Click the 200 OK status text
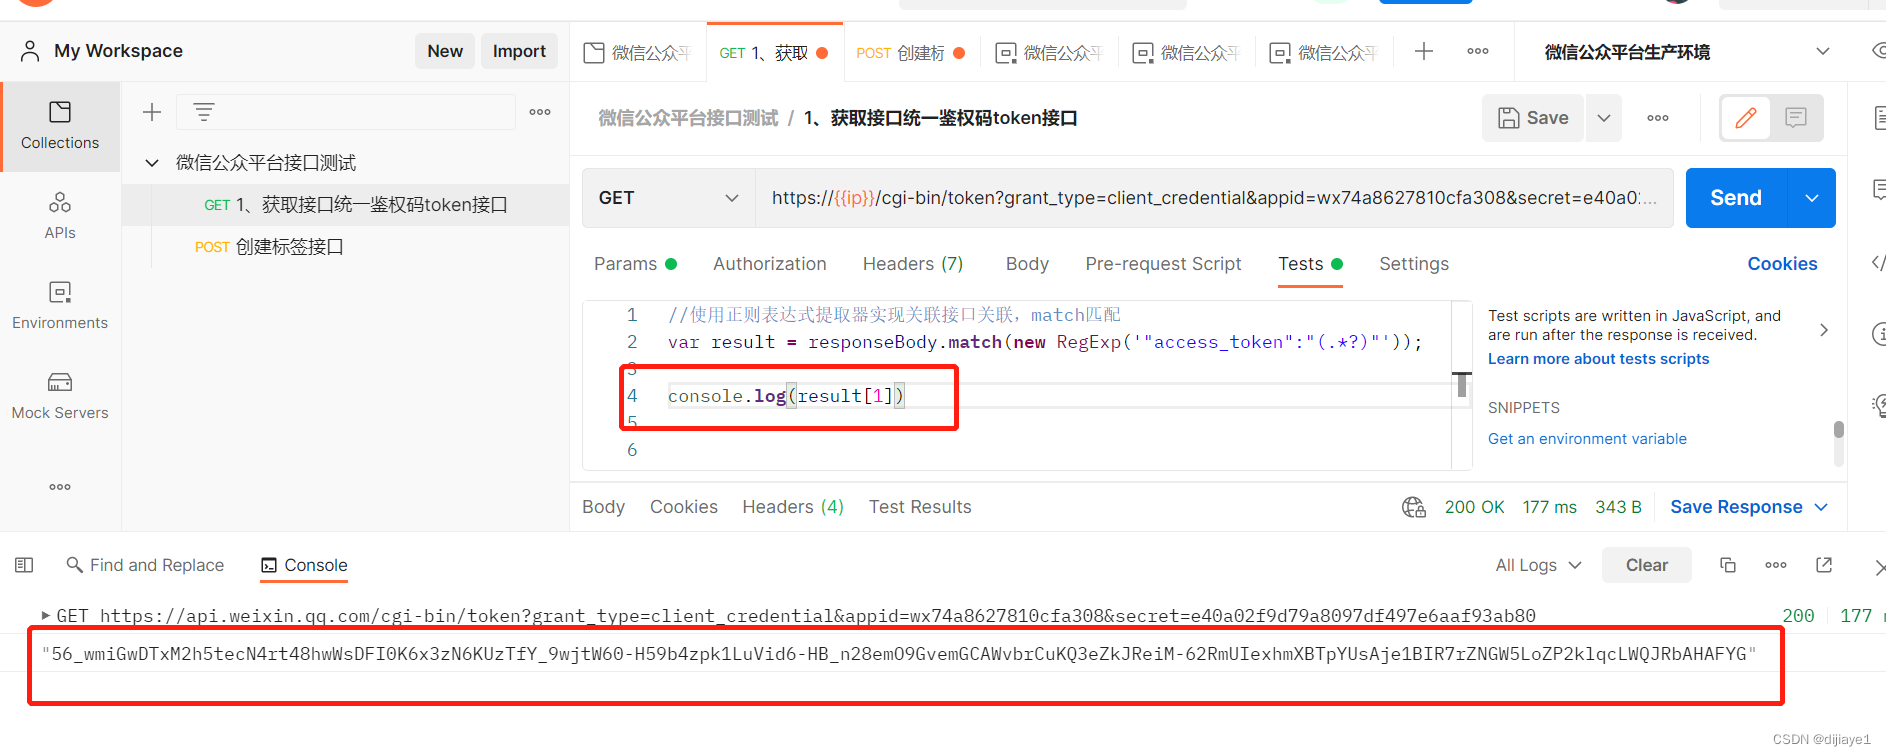This screenshot has width=1886, height=756. click(x=1474, y=507)
